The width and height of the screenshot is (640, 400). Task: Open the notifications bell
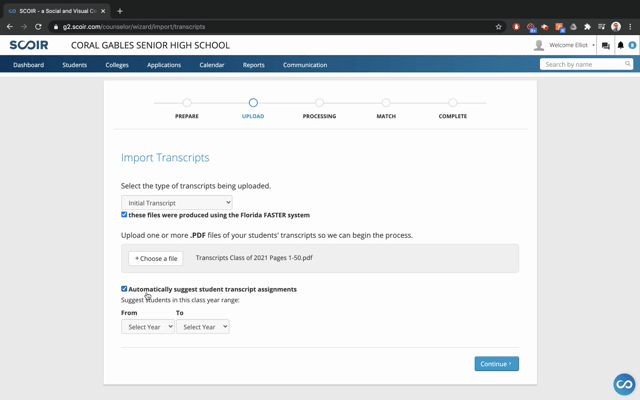coord(620,45)
